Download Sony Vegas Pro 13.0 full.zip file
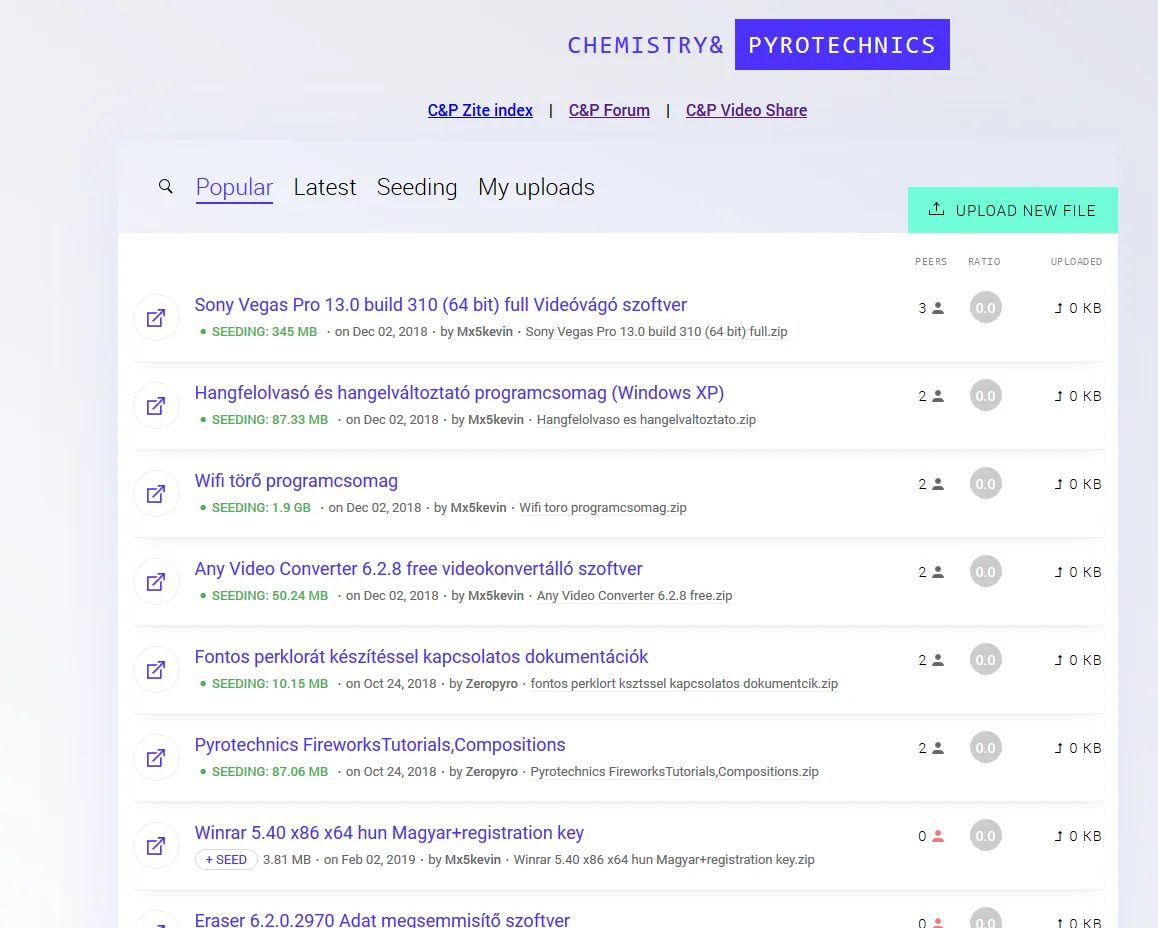The image size is (1158, 928). (x=656, y=331)
